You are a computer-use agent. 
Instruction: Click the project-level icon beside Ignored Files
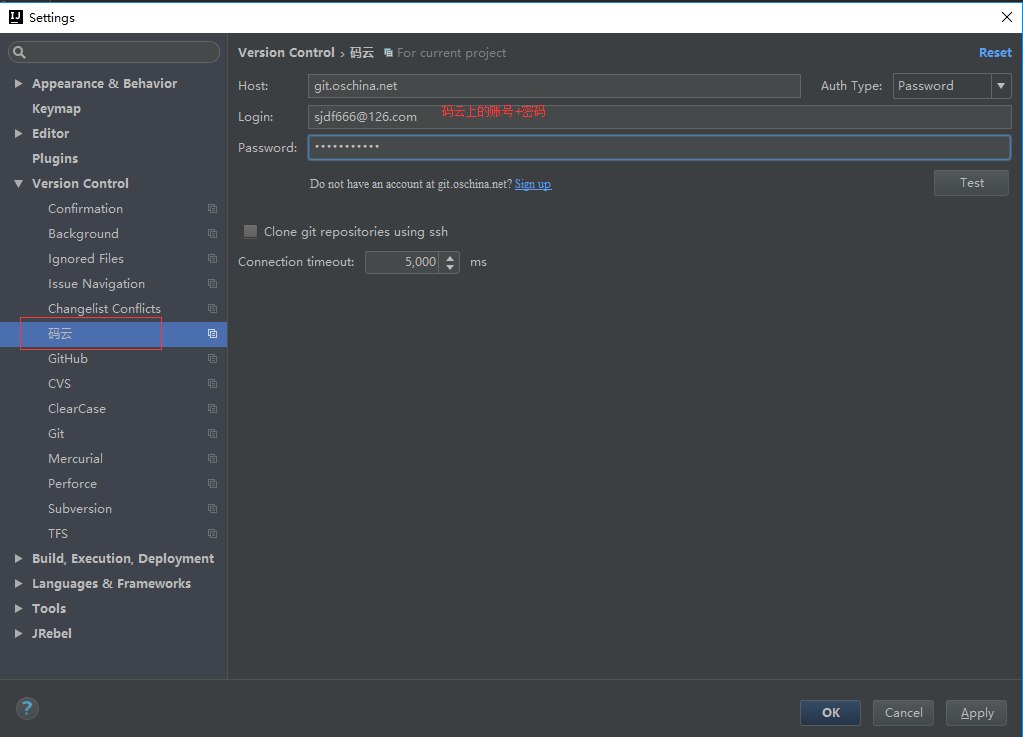212,258
